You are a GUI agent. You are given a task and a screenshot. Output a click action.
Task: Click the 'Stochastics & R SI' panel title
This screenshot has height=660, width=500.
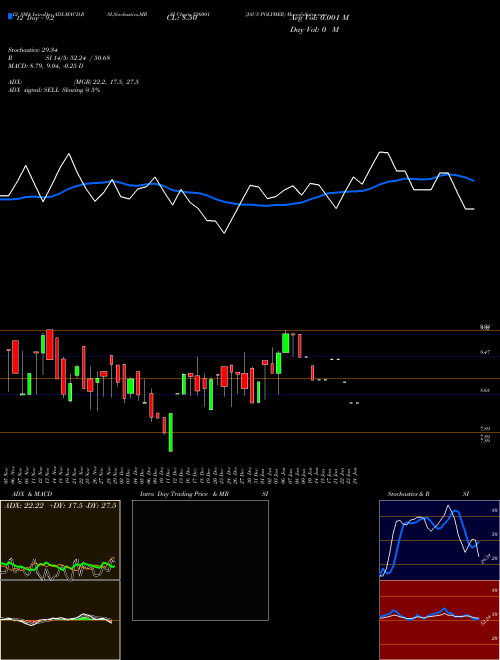pos(428,494)
